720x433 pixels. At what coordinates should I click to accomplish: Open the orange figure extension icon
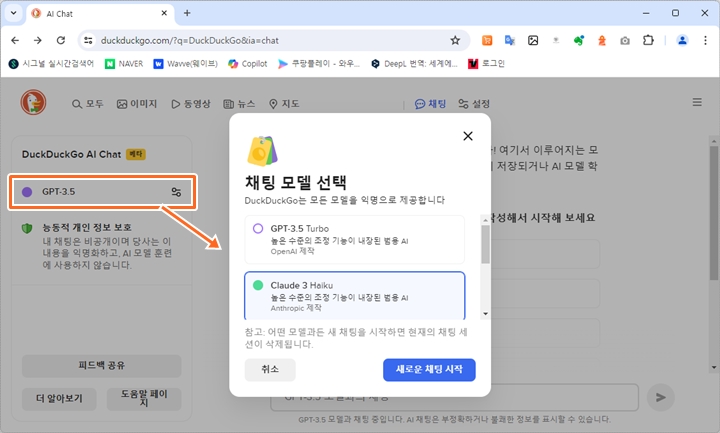click(602, 40)
